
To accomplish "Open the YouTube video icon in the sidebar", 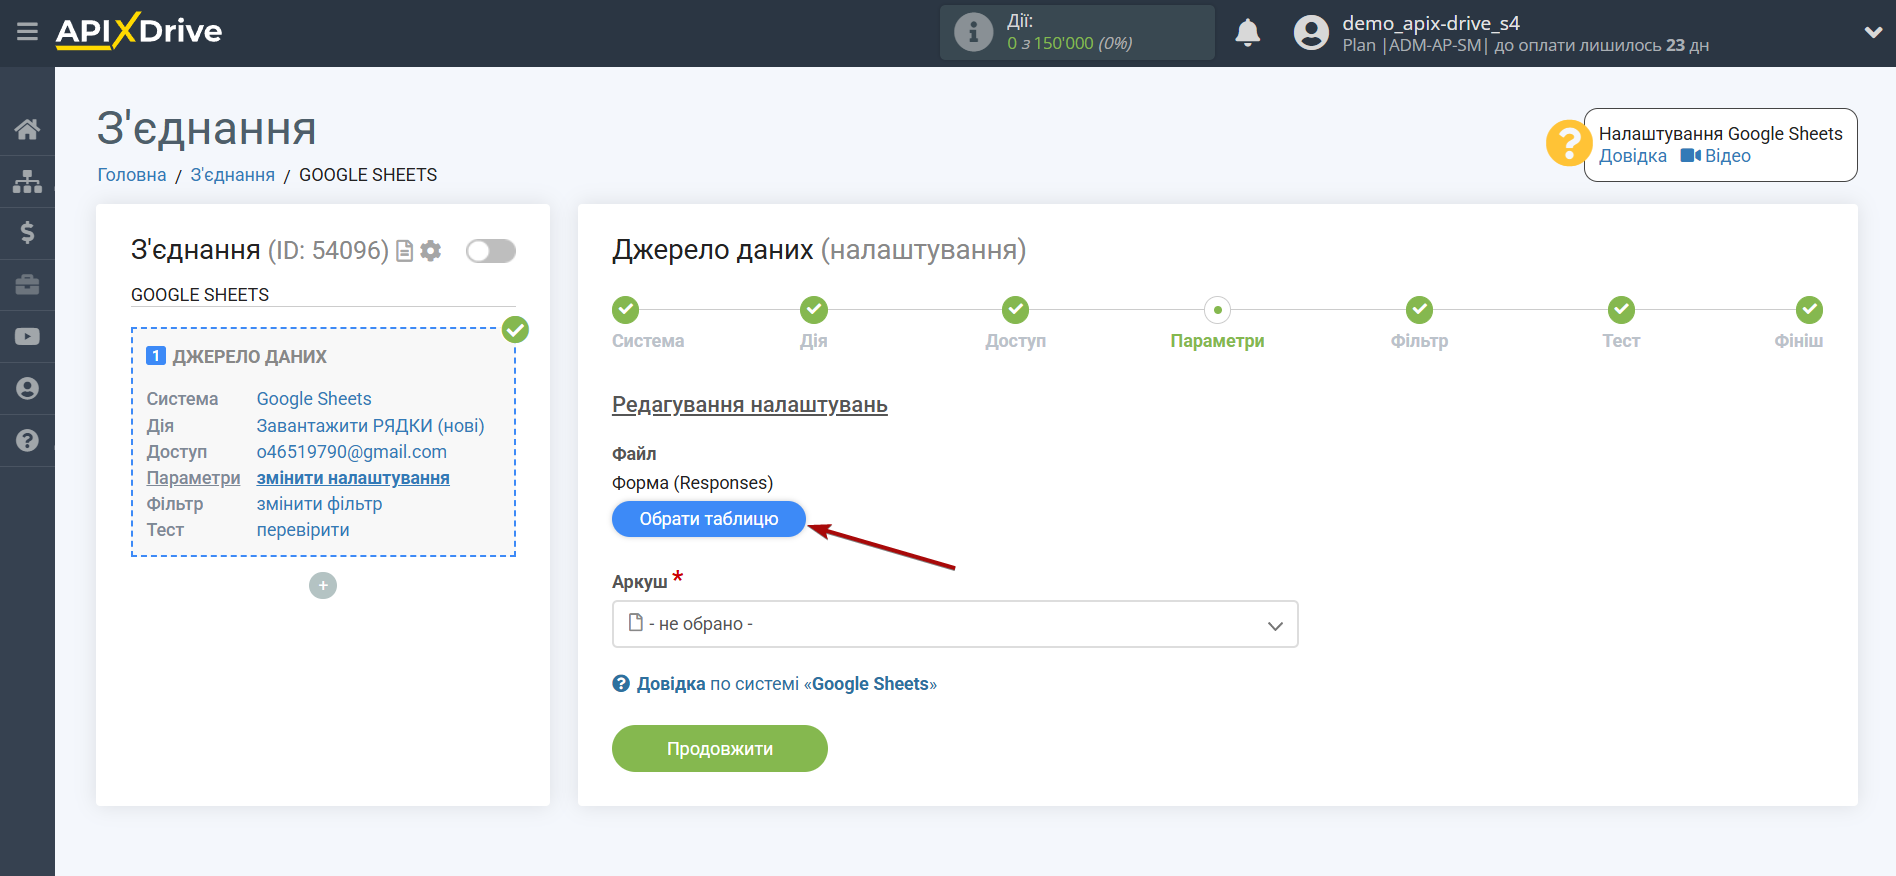I will tap(27, 337).
